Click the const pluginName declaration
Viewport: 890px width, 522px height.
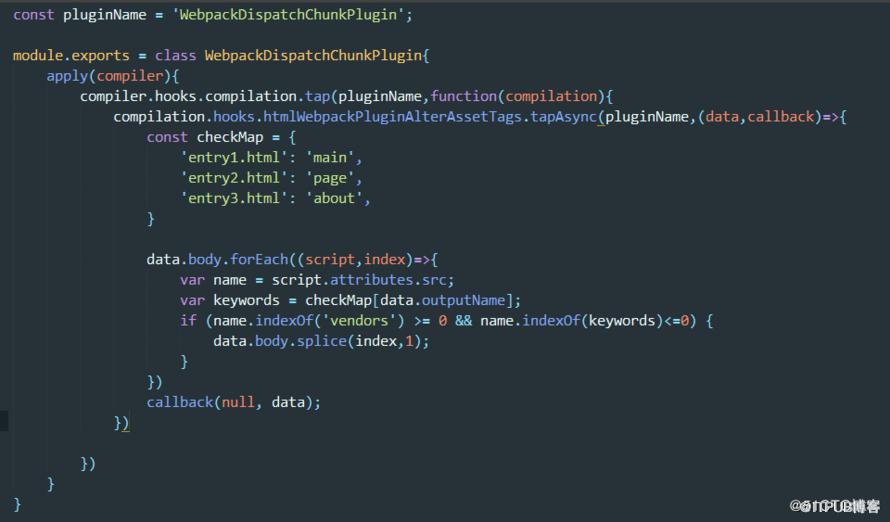pyautogui.click(x=79, y=15)
